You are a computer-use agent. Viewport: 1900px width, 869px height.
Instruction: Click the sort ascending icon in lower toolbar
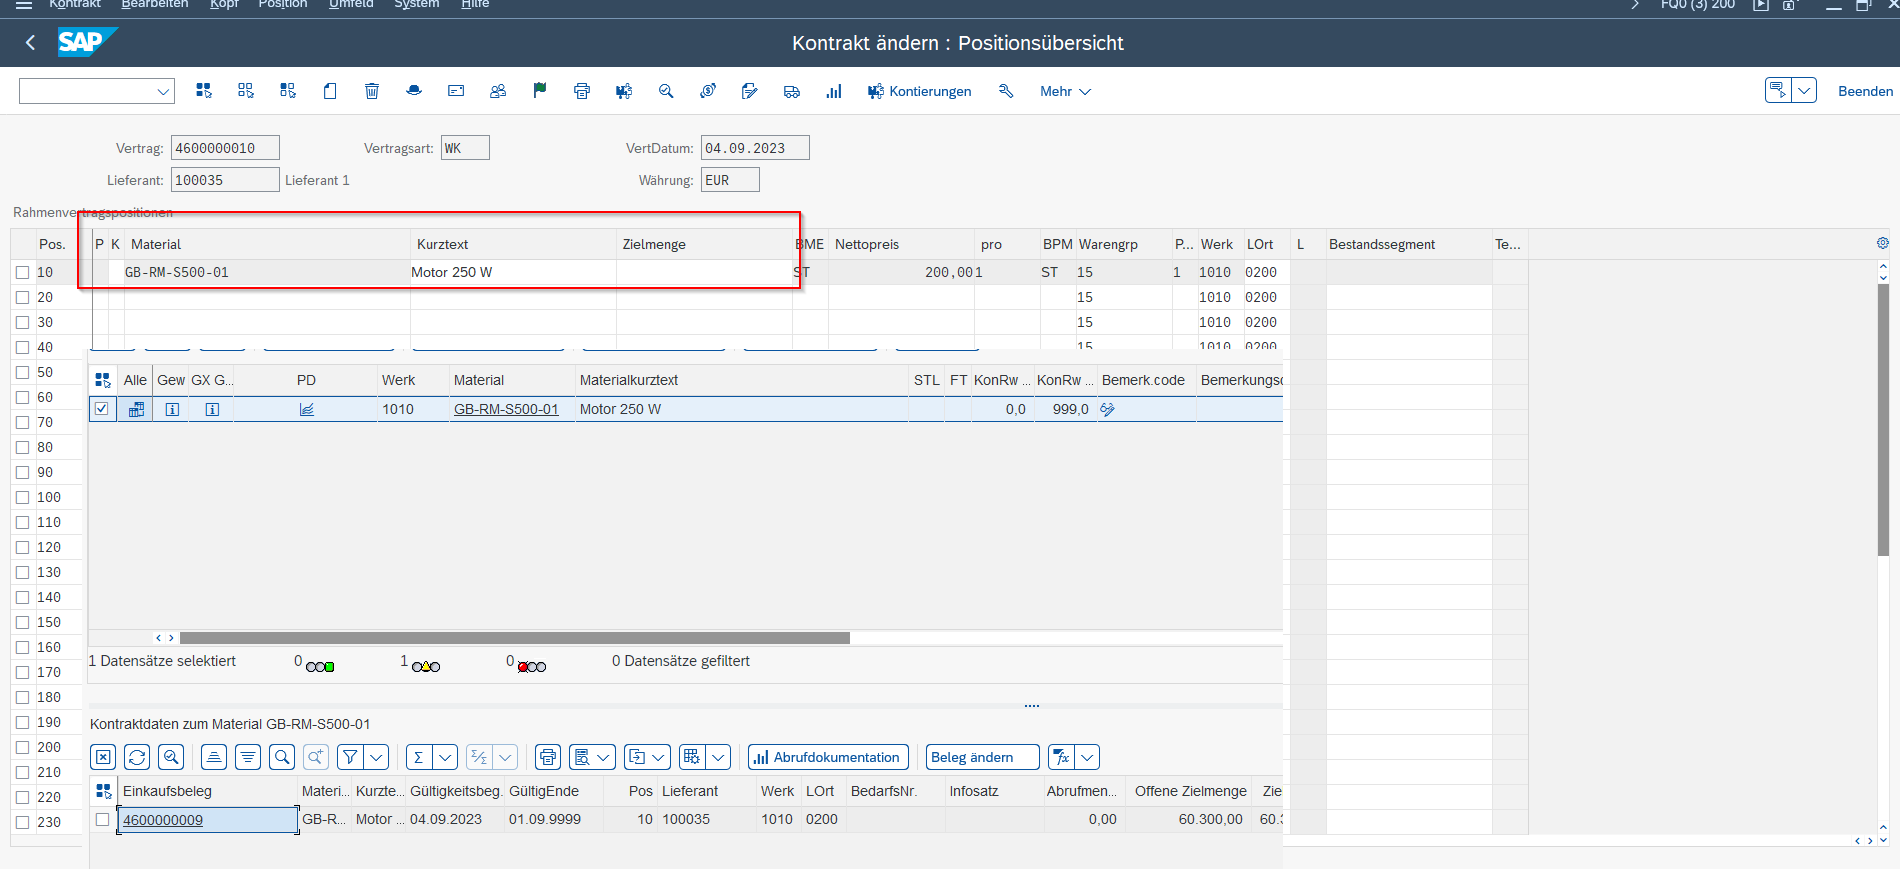pos(214,757)
